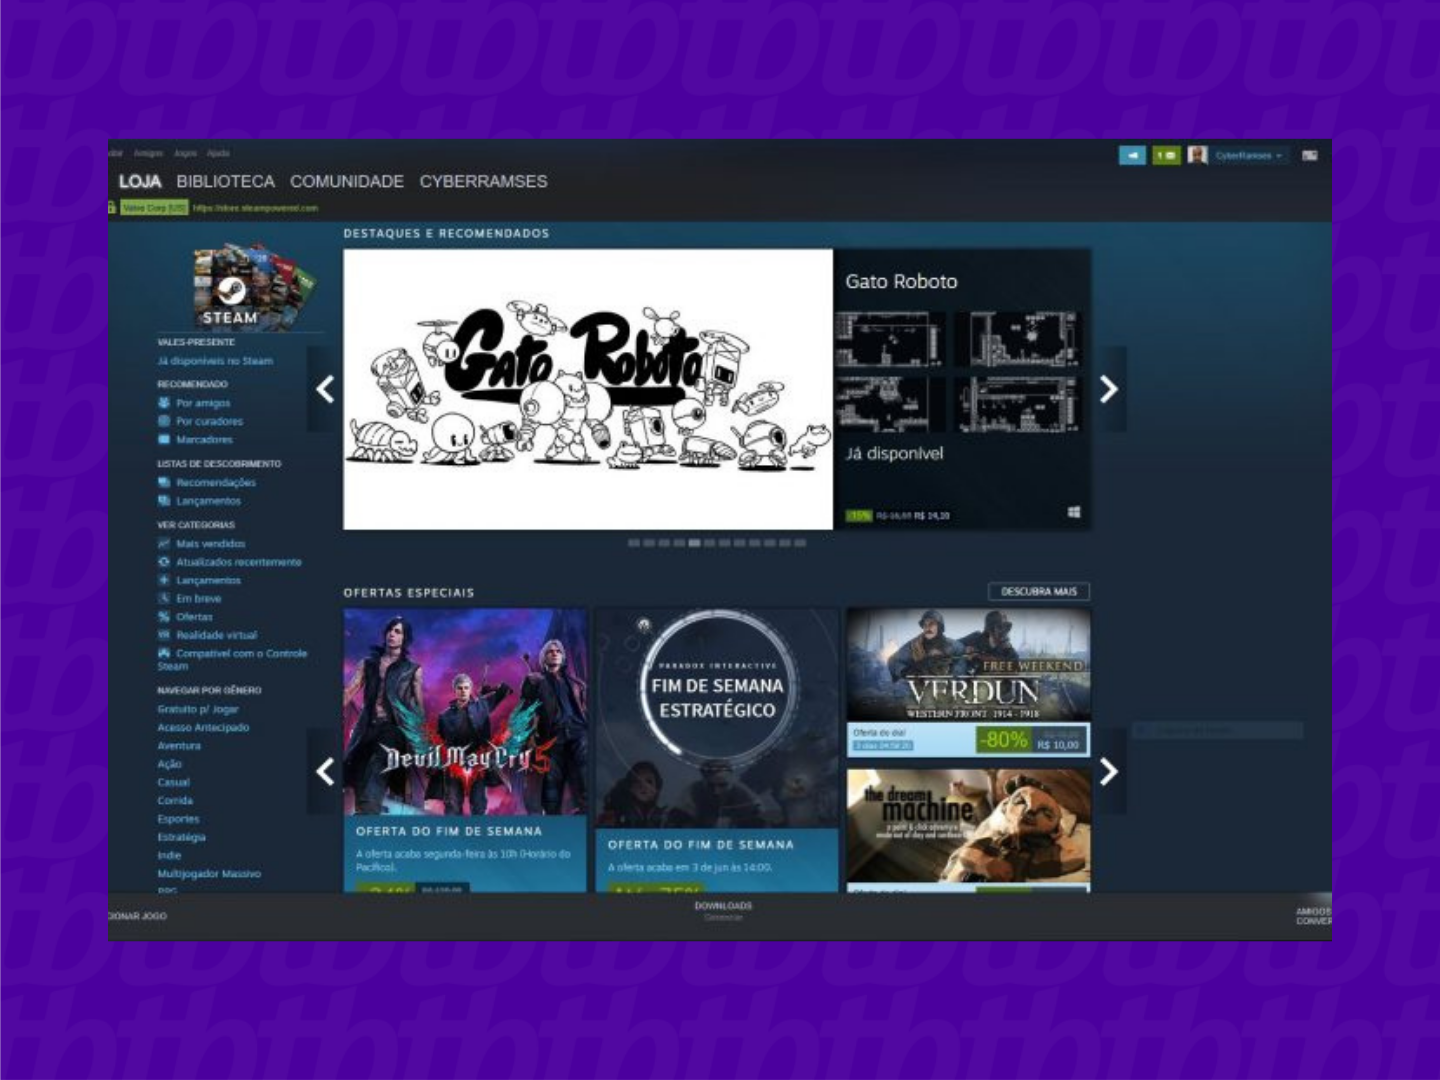The width and height of the screenshot is (1440, 1080).
Task: Show previous featured game with left arrow
Action: click(324, 389)
